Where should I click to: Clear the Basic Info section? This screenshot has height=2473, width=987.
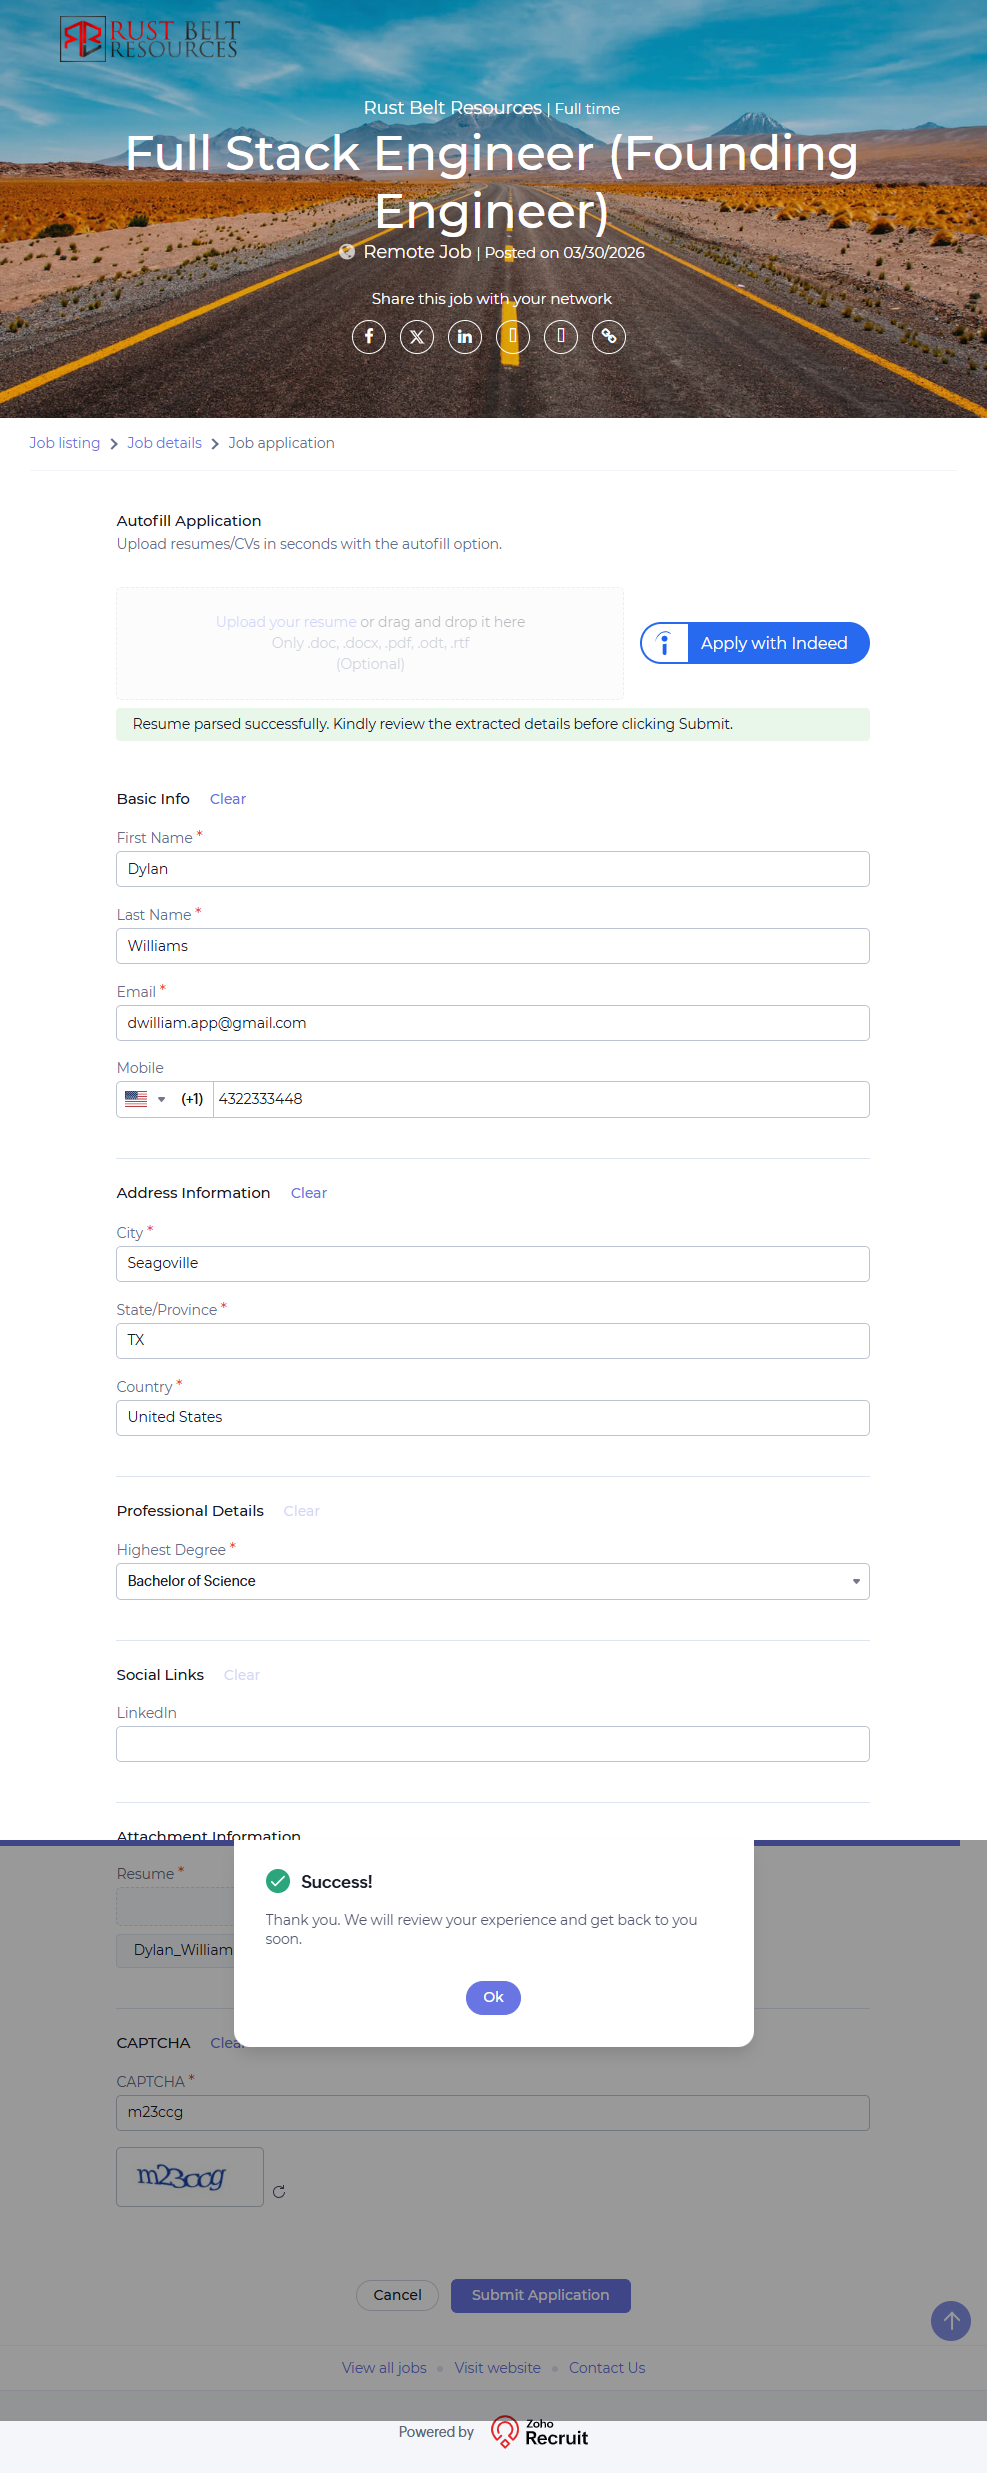[228, 799]
